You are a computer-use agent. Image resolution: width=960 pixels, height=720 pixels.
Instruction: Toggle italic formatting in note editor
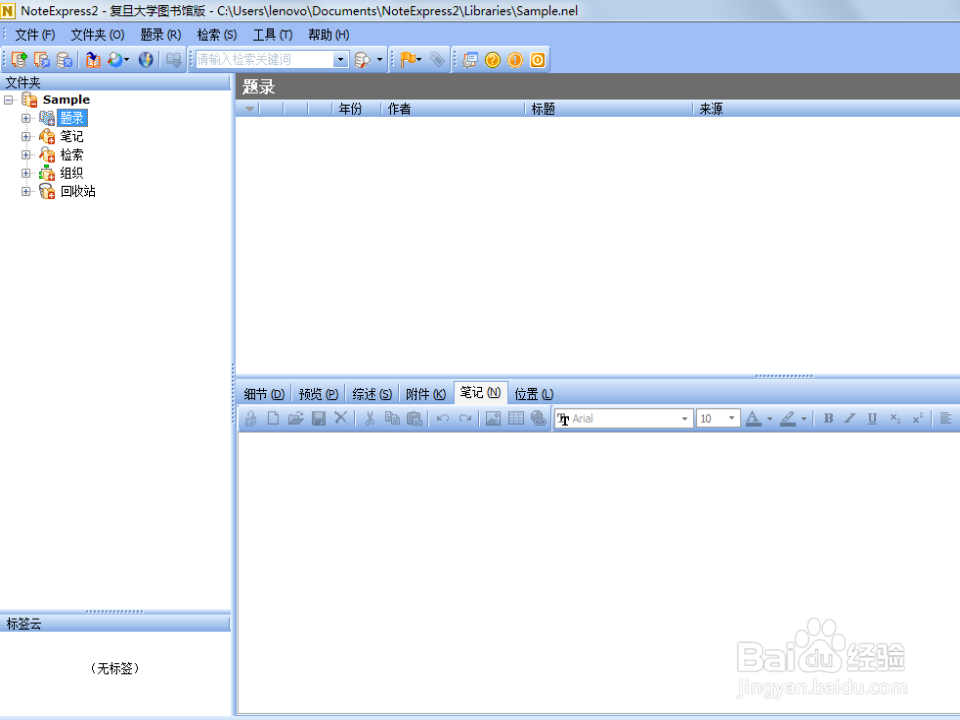pos(850,418)
